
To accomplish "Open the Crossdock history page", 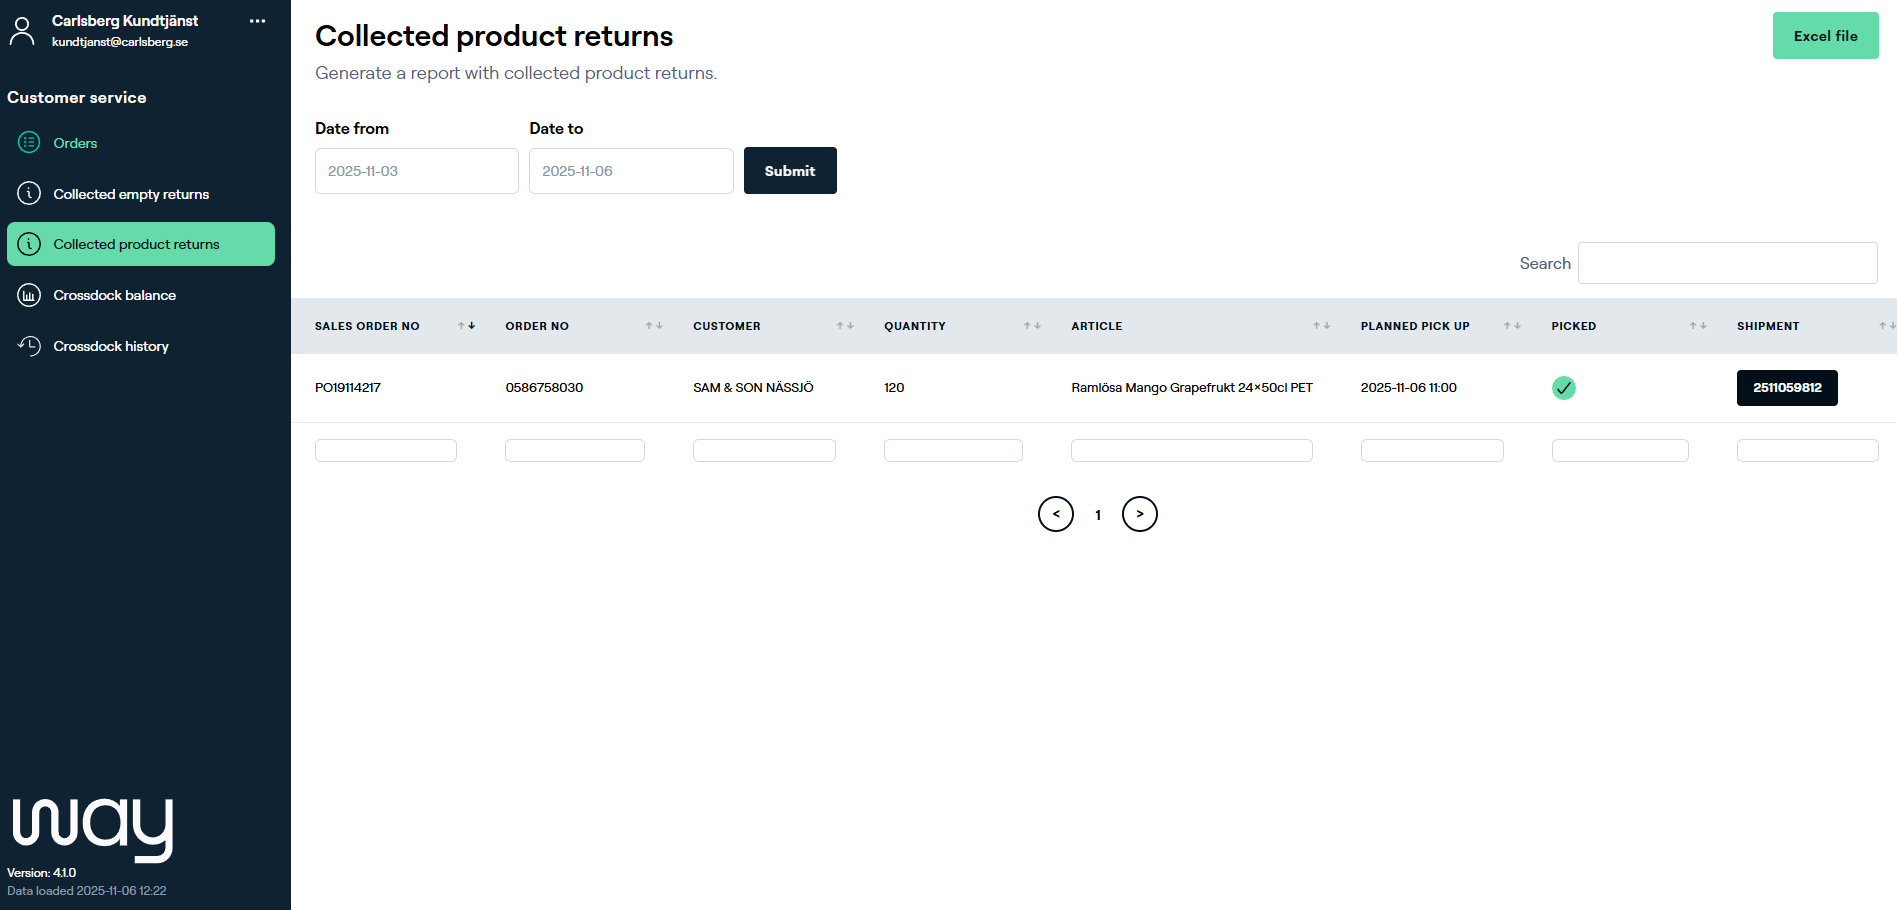I will tap(111, 346).
